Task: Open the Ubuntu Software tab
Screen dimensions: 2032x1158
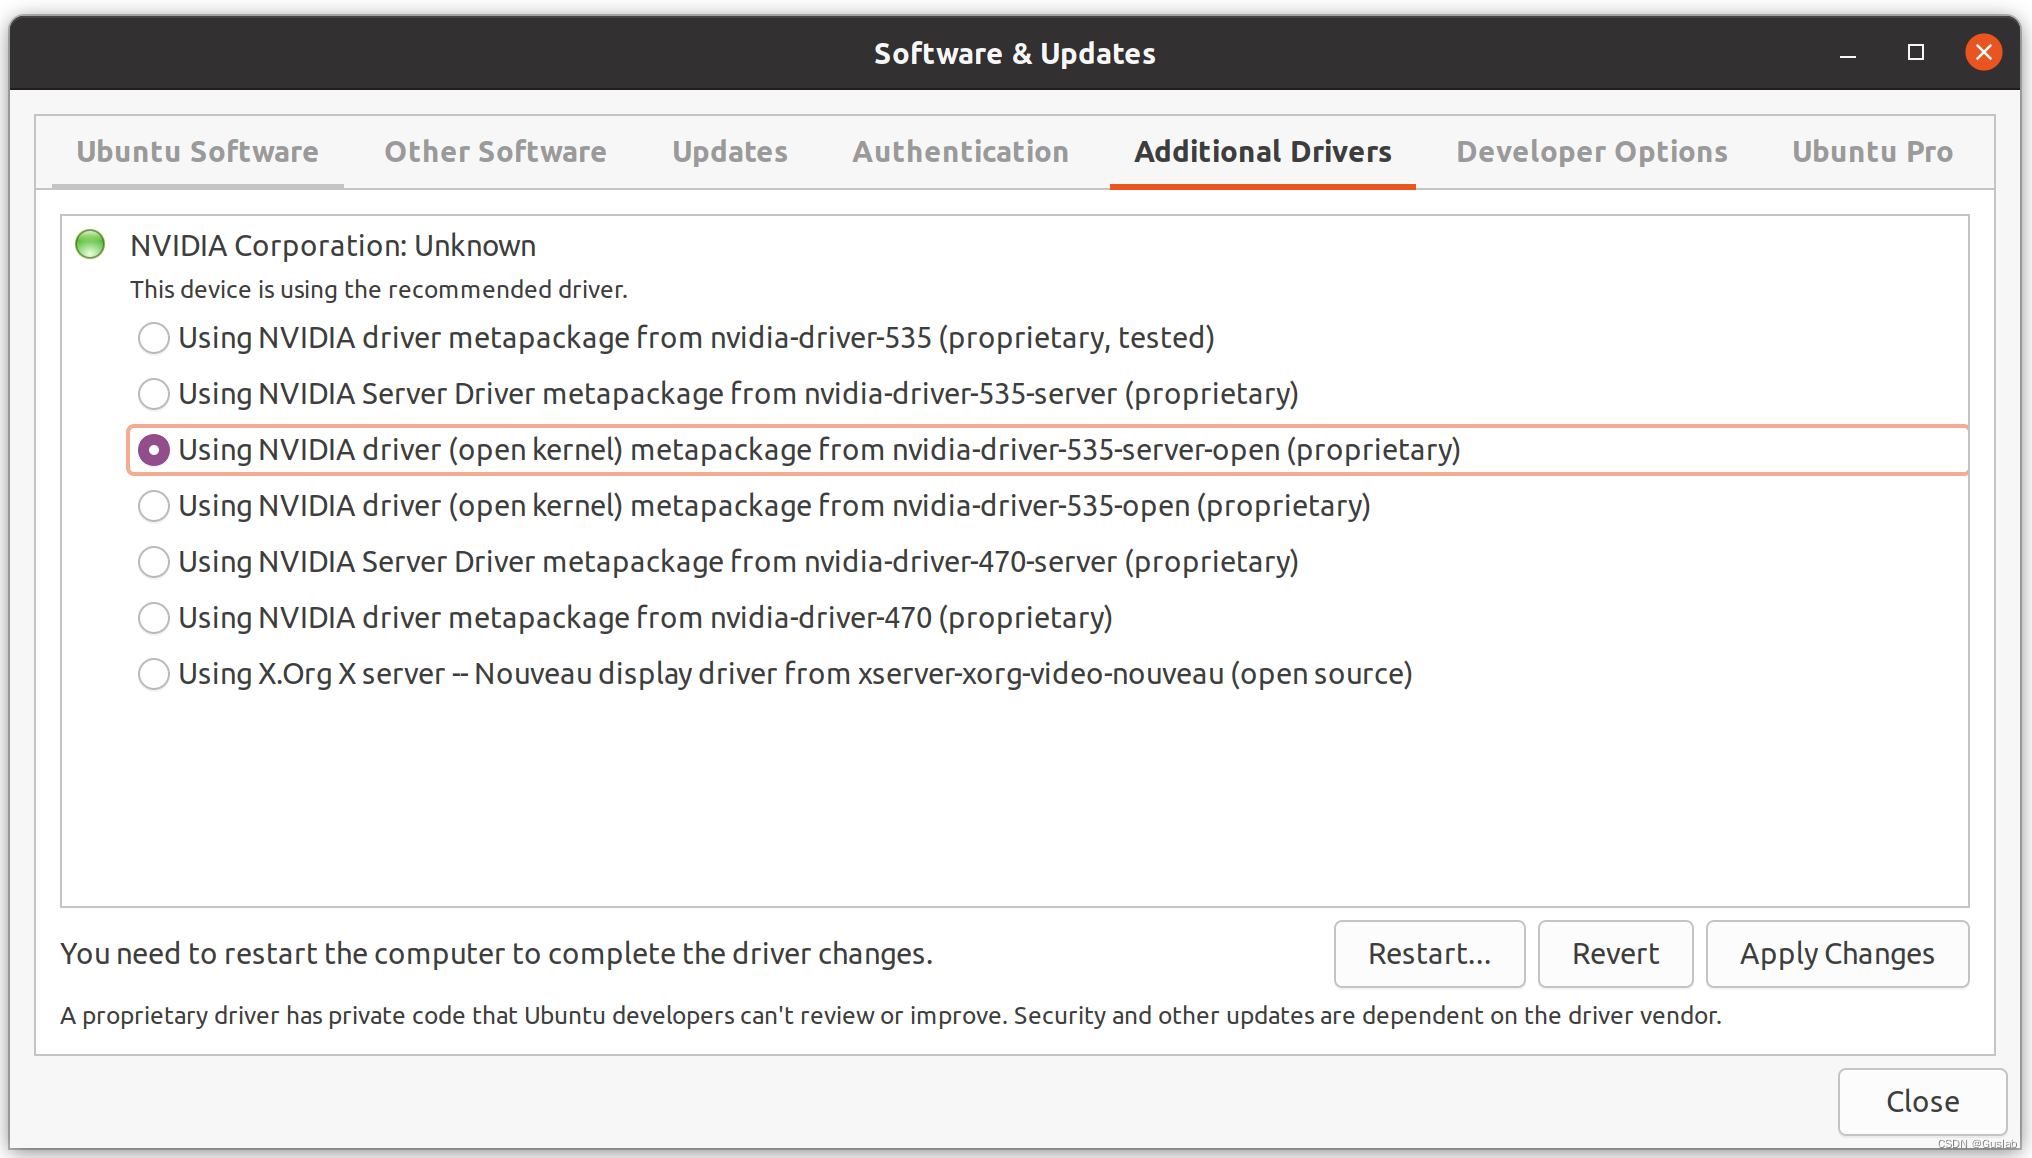Action: click(x=198, y=152)
